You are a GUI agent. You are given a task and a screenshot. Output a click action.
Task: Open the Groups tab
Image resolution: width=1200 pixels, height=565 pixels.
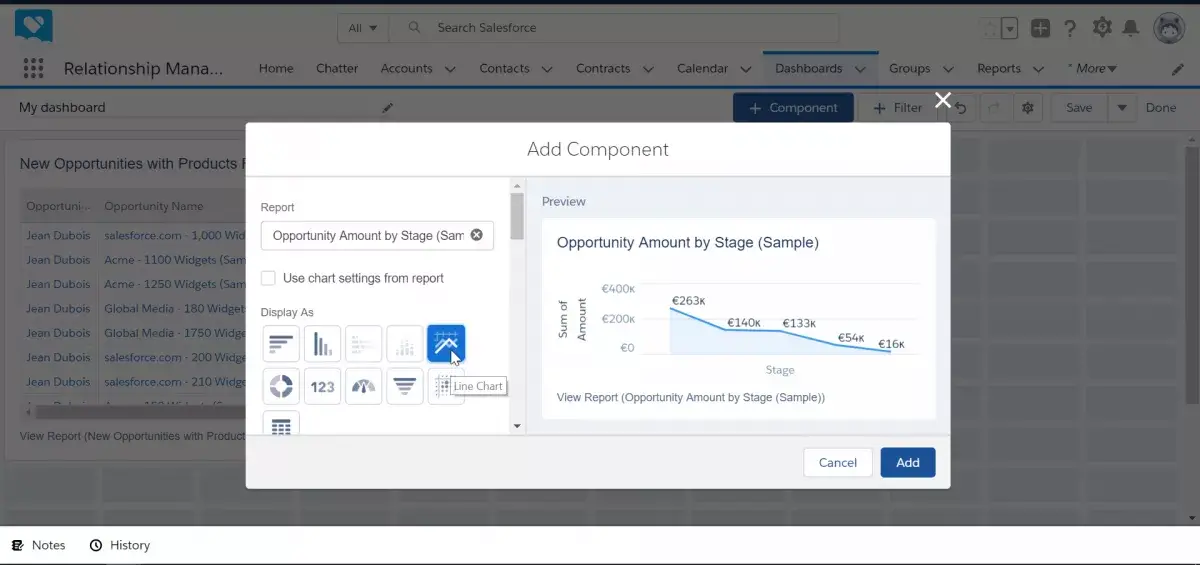click(x=910, y=69)
